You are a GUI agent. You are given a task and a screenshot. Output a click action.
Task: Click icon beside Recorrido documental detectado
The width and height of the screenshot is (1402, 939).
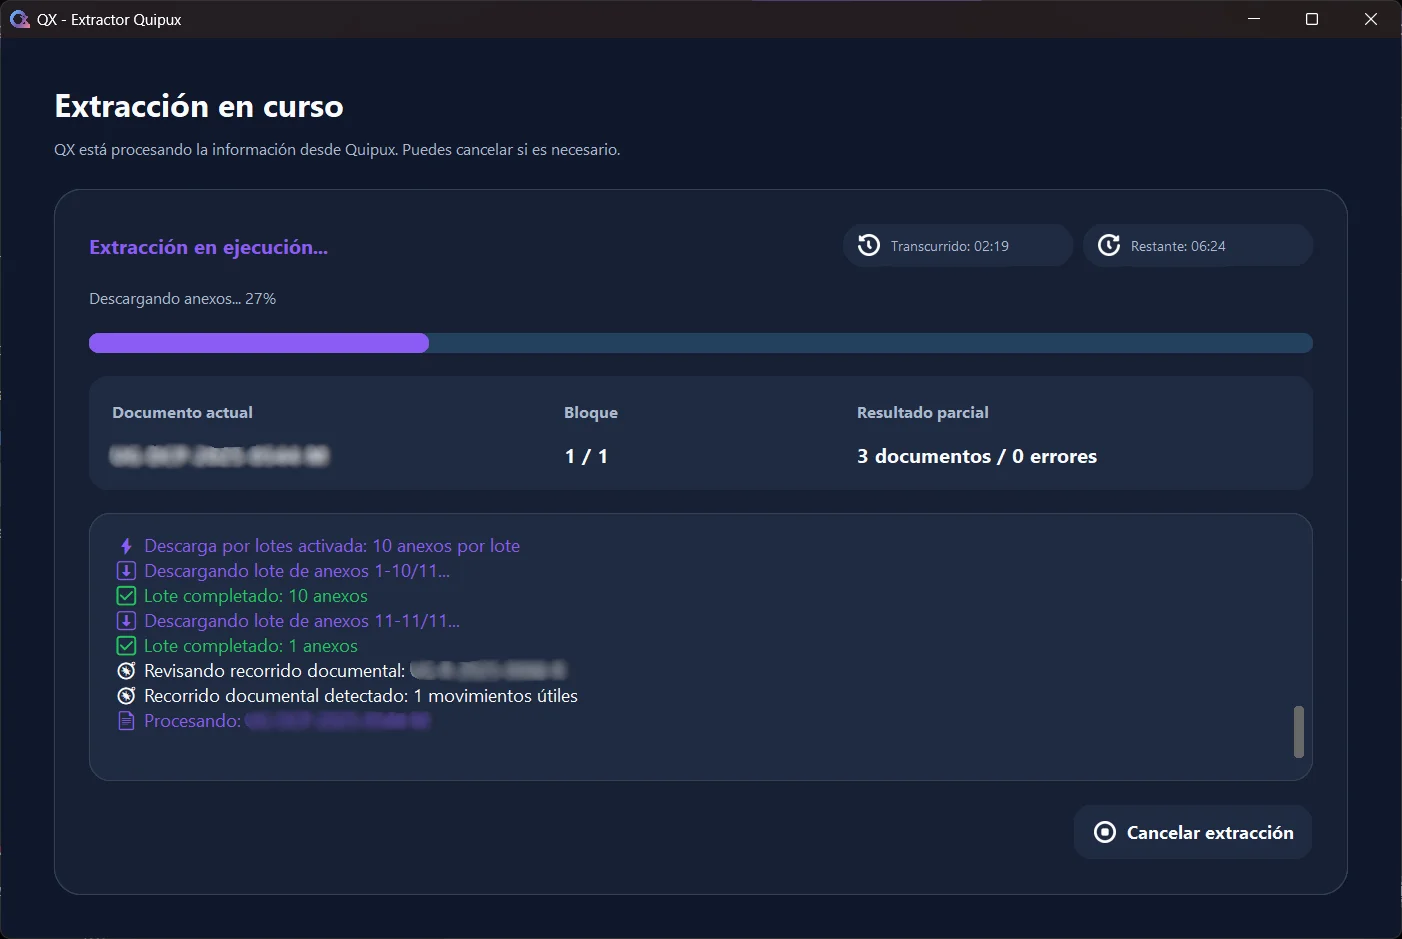click(x=126, y=696)
